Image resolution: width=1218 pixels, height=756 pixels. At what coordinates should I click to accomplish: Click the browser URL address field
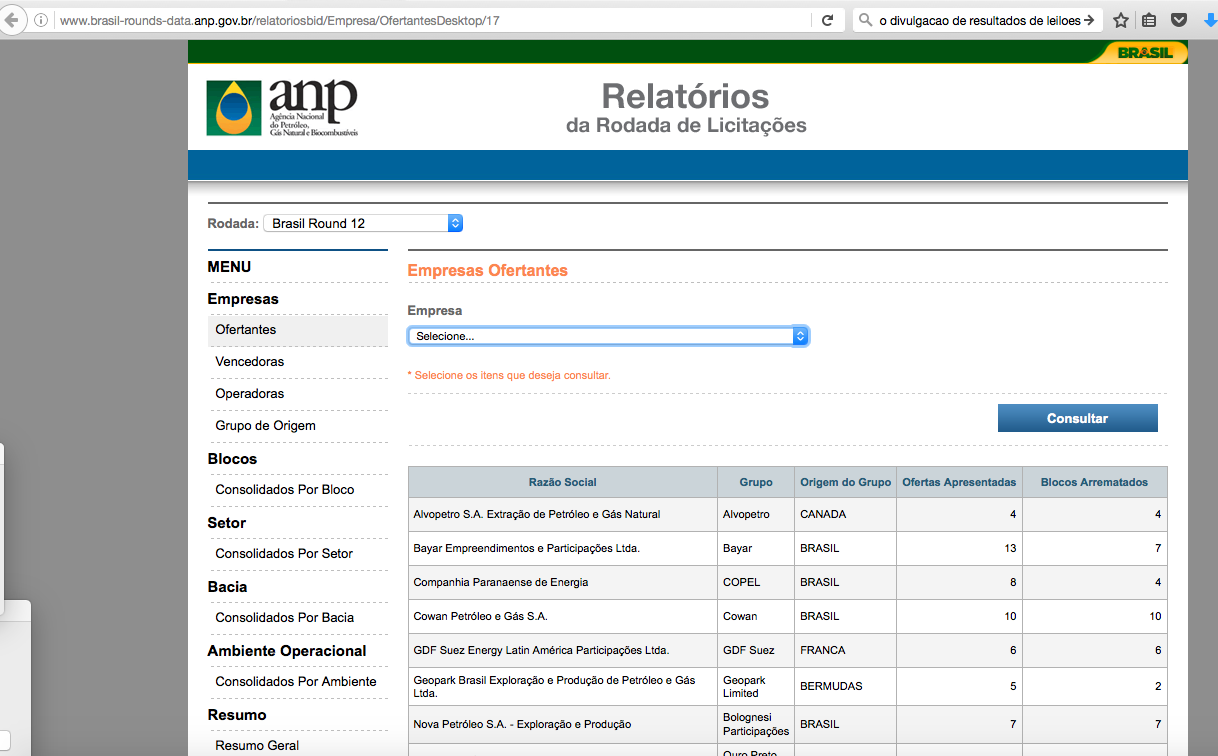coord(434,20)
